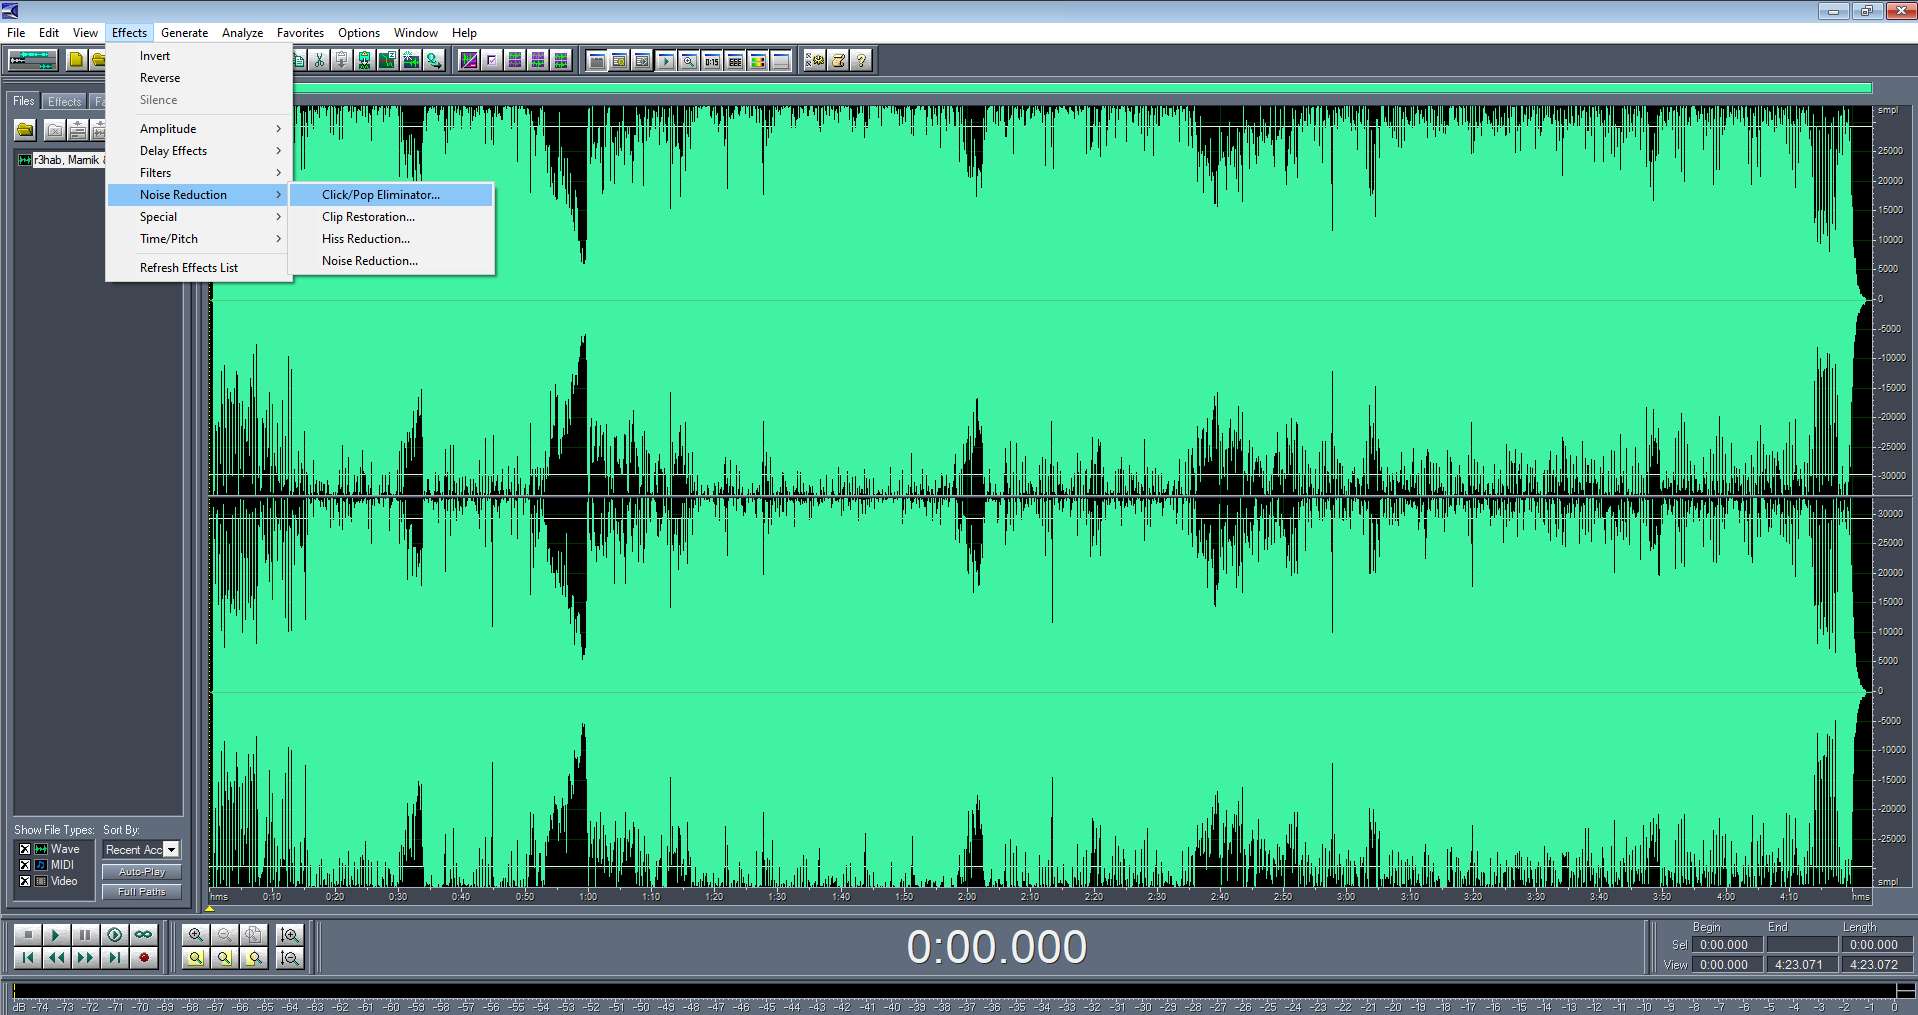This screenshot has height=1015, width=1918.
Task: Click the question mark Help icon
Action: pyautogui.click(x=861, y=60)
